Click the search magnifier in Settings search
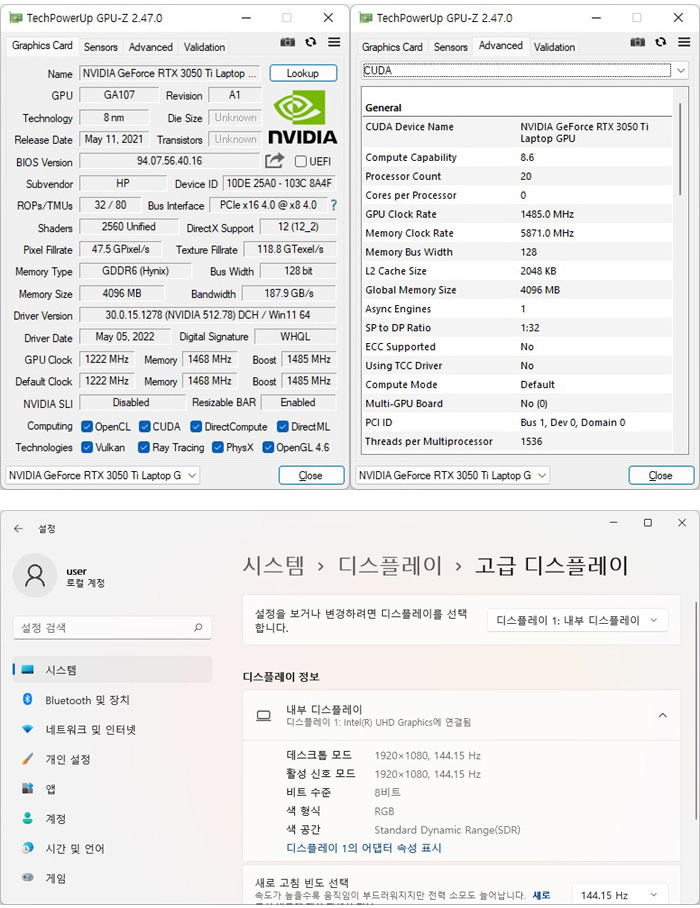Viewport: 700px width, 908px height. [198, 627]
